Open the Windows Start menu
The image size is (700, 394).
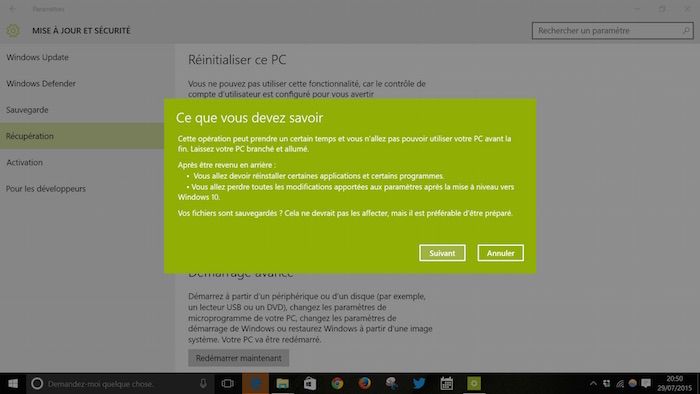[x=13, y=384]
